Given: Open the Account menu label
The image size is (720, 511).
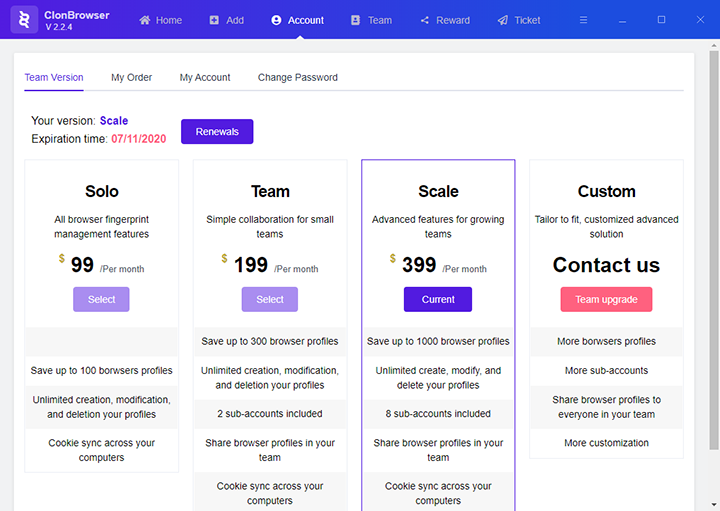Looking at the screenshot, I should [305, 20].
